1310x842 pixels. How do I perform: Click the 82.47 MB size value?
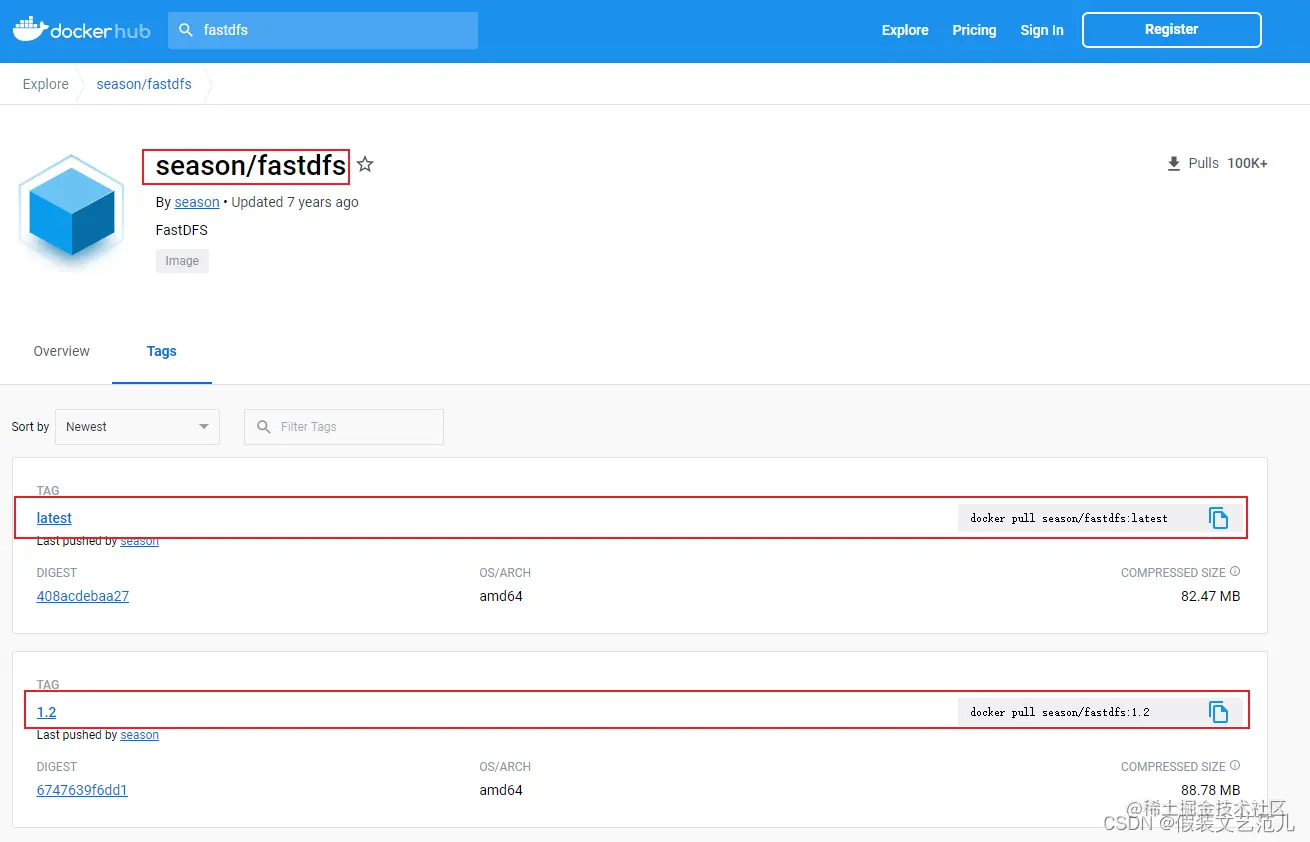[1210, 596]
